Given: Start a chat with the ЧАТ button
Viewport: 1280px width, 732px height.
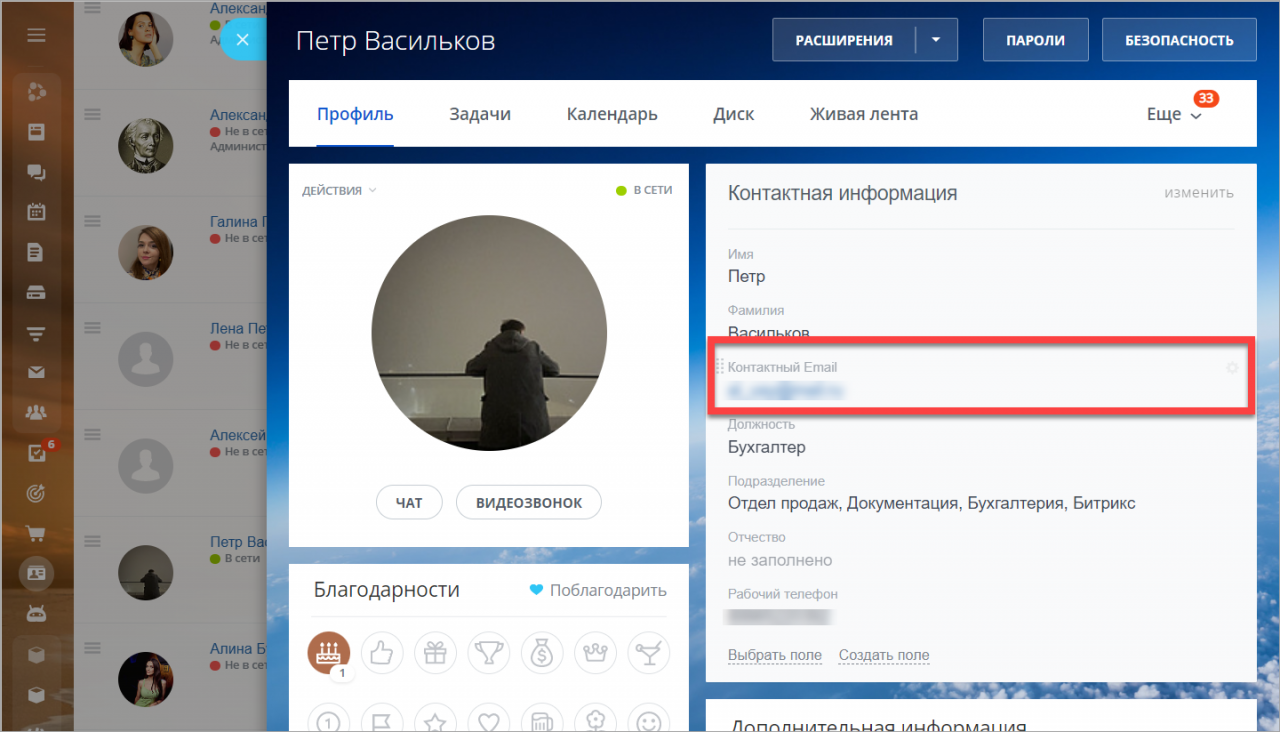Looking at the screenshot, I should pos(409,503).
